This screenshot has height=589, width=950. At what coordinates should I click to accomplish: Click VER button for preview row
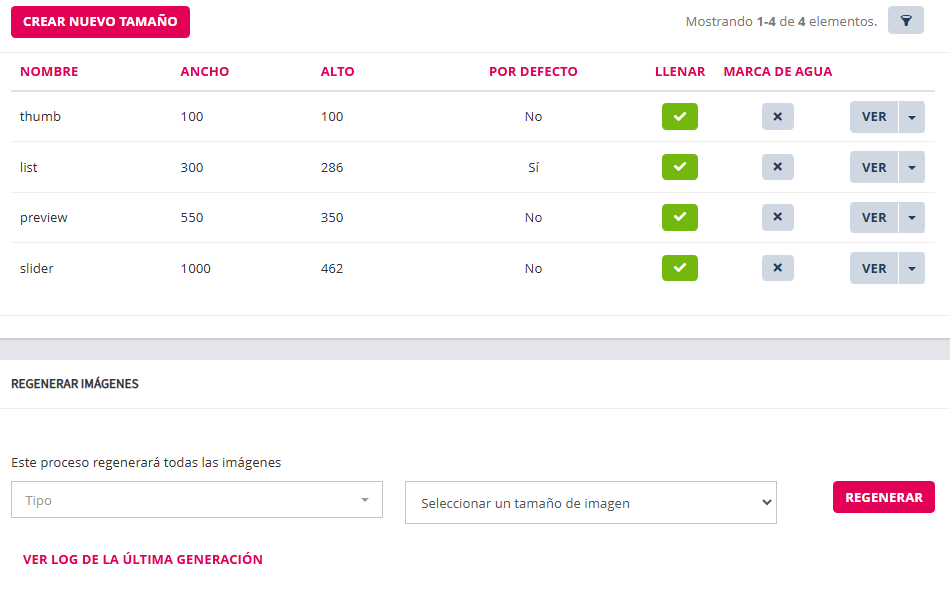pyautogui.click(x=873, y=218)
